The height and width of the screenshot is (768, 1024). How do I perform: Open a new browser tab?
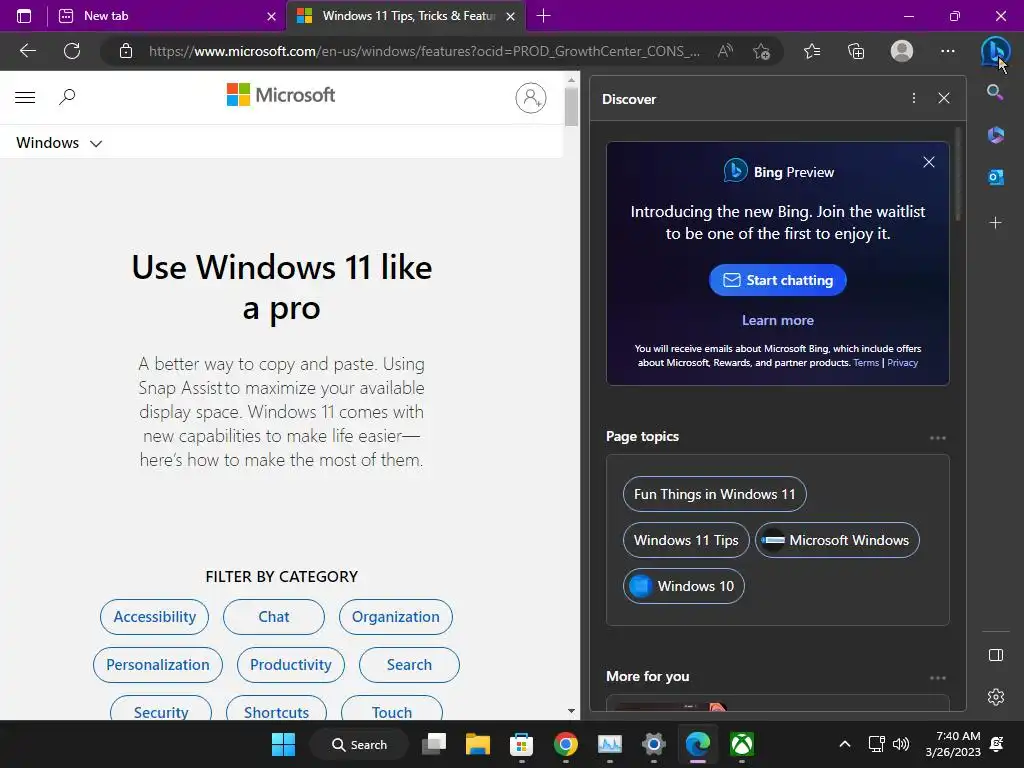pos(543,16)
